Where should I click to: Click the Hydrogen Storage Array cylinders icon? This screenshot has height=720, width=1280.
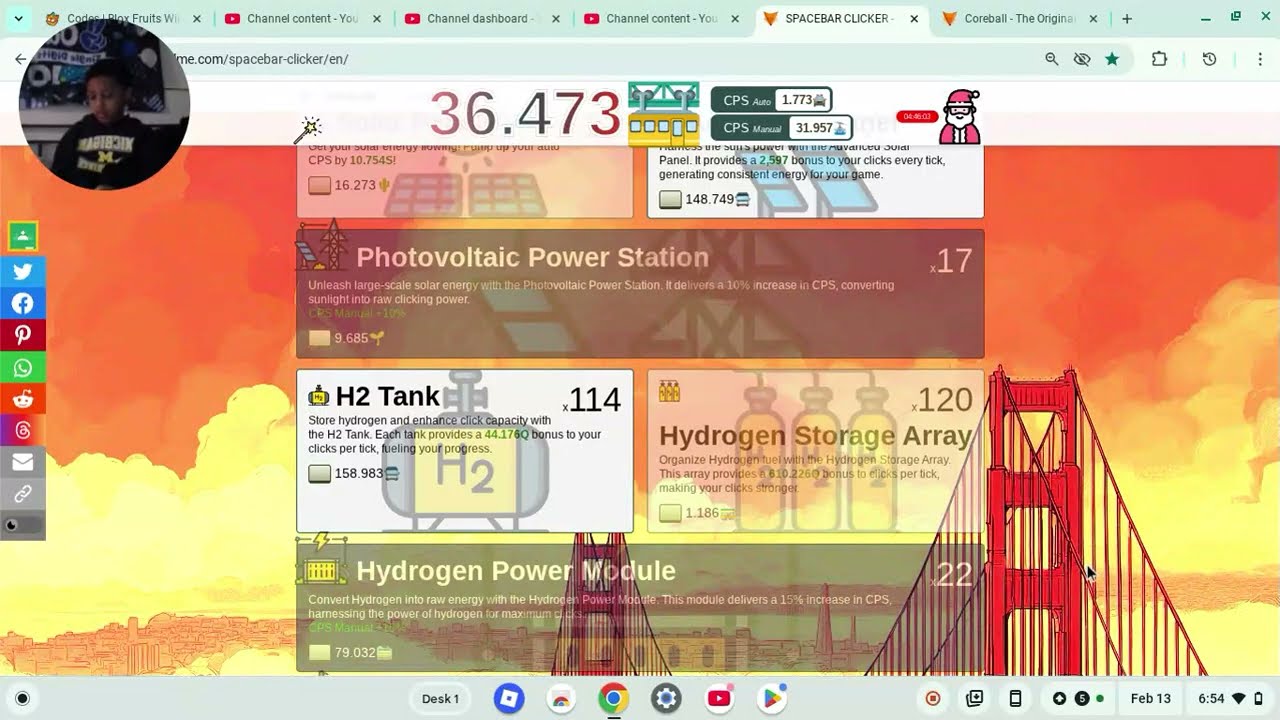(669, 391)
